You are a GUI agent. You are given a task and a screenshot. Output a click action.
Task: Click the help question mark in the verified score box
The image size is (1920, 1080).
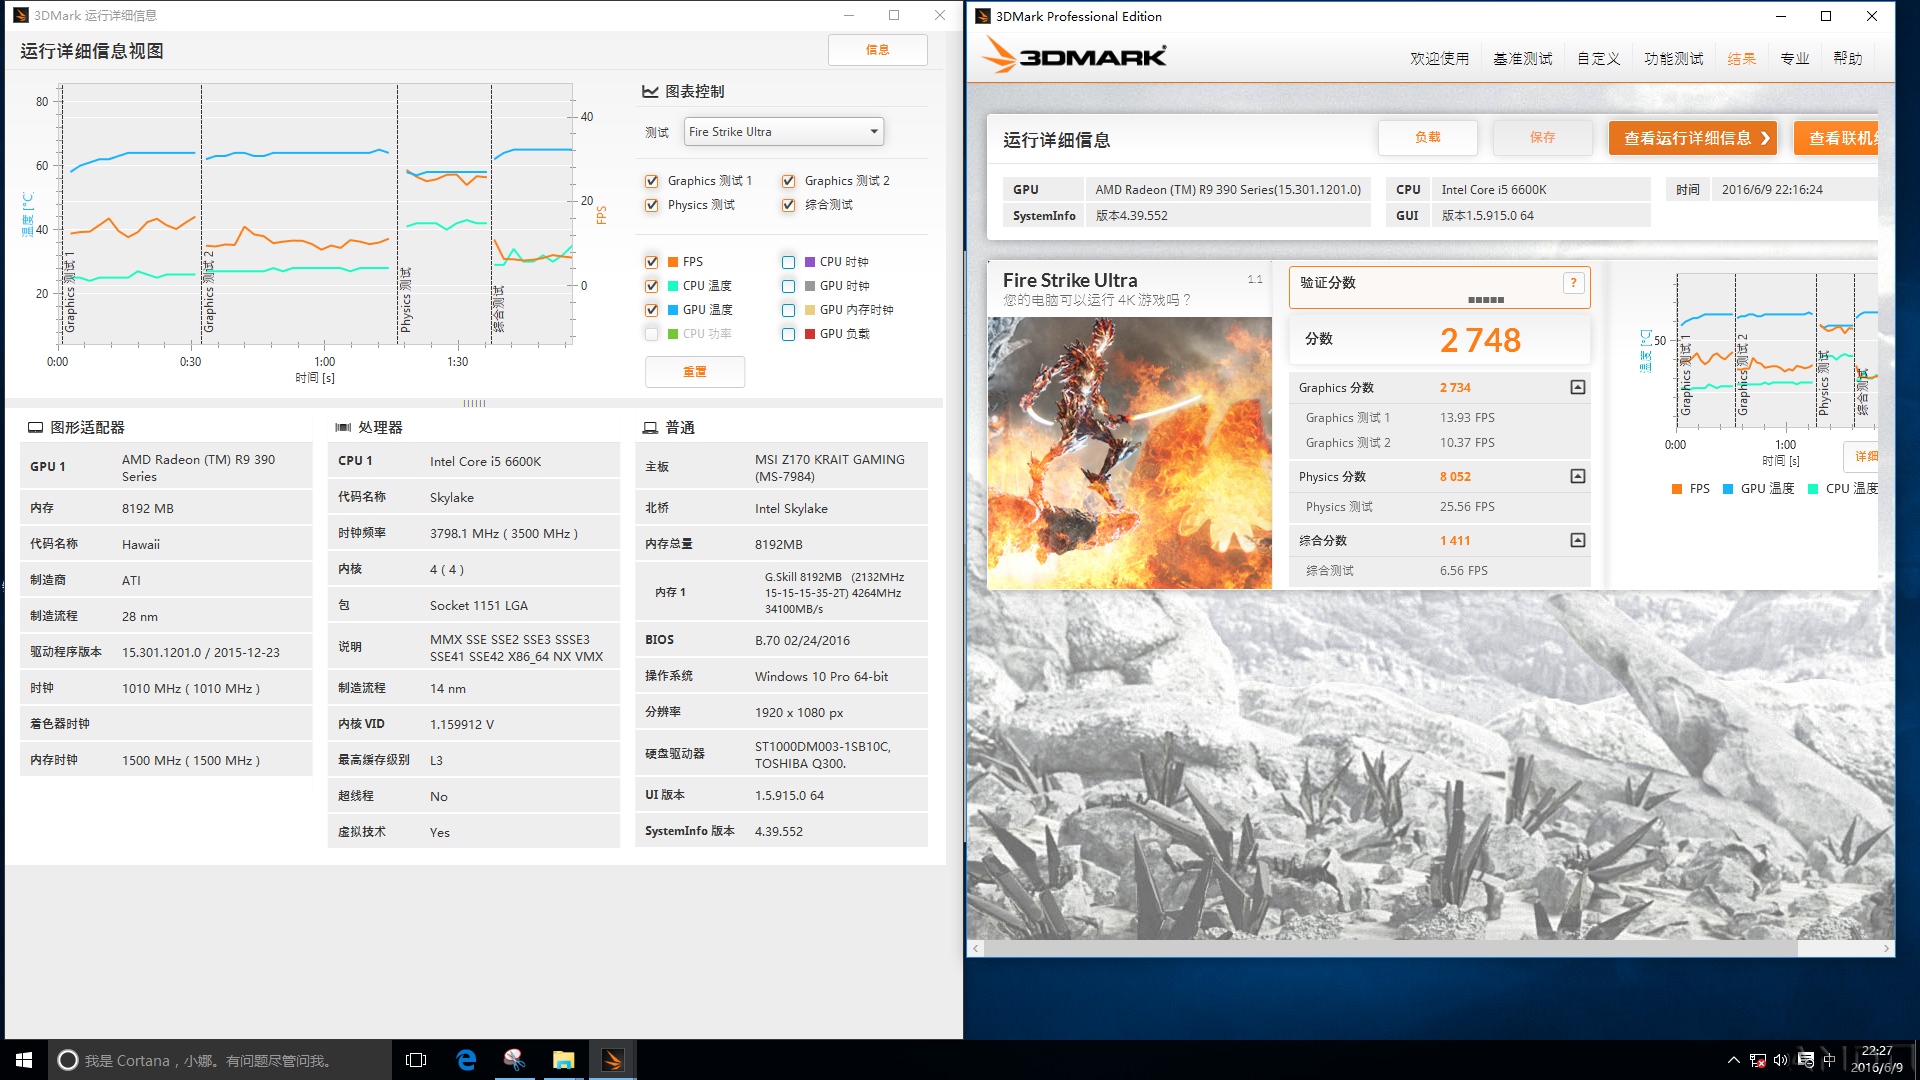coord(1573,283)
